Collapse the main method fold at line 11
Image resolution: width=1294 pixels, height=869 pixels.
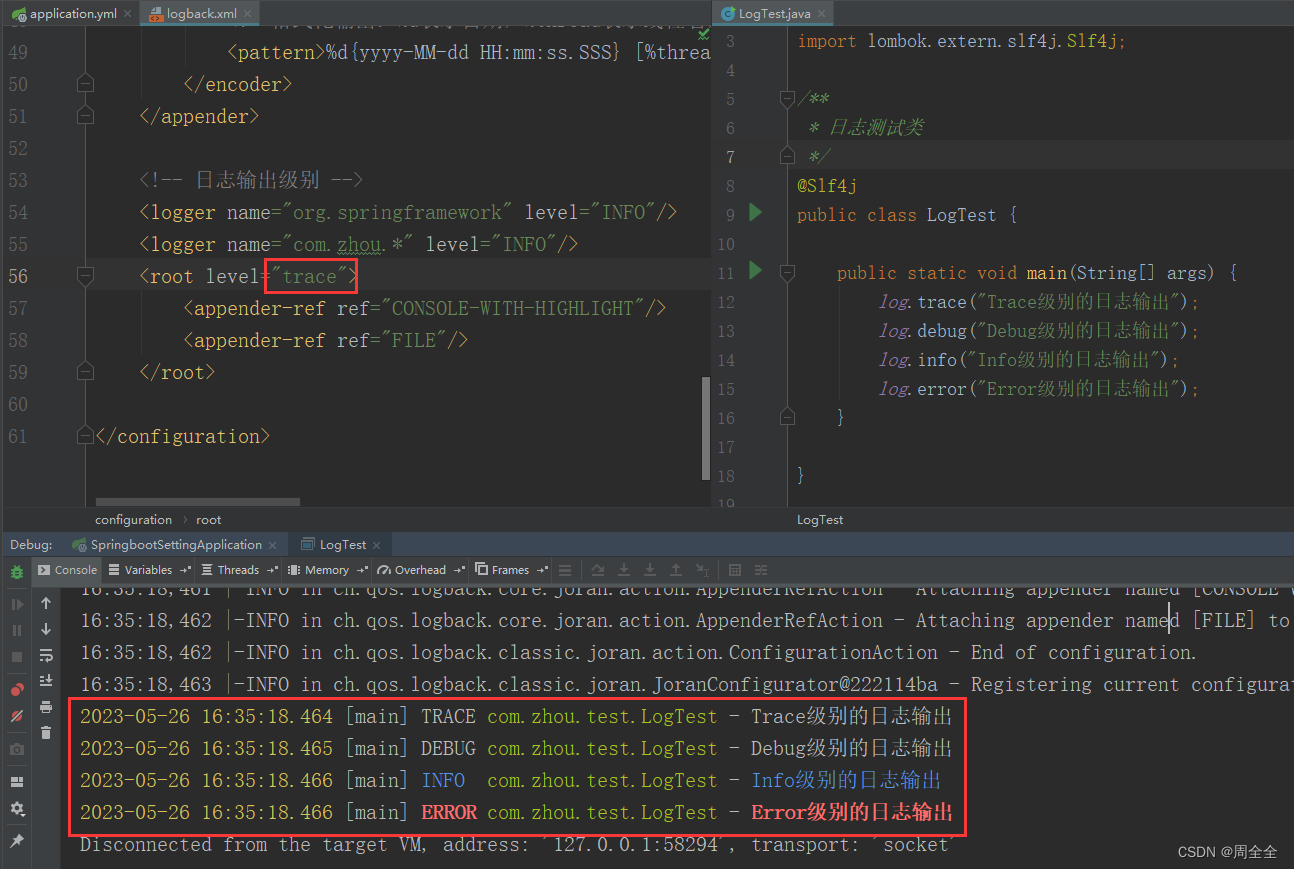787,272
